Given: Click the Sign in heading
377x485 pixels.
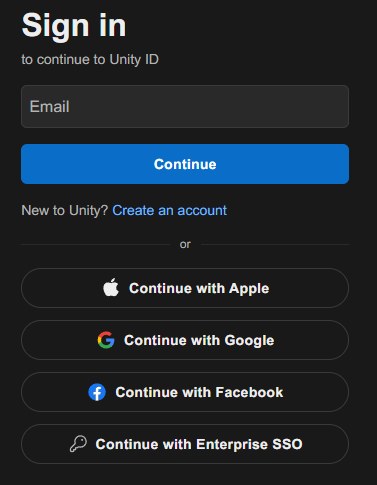Looking at the screenshot, I should pyautogui.click(x=74, y=26).
